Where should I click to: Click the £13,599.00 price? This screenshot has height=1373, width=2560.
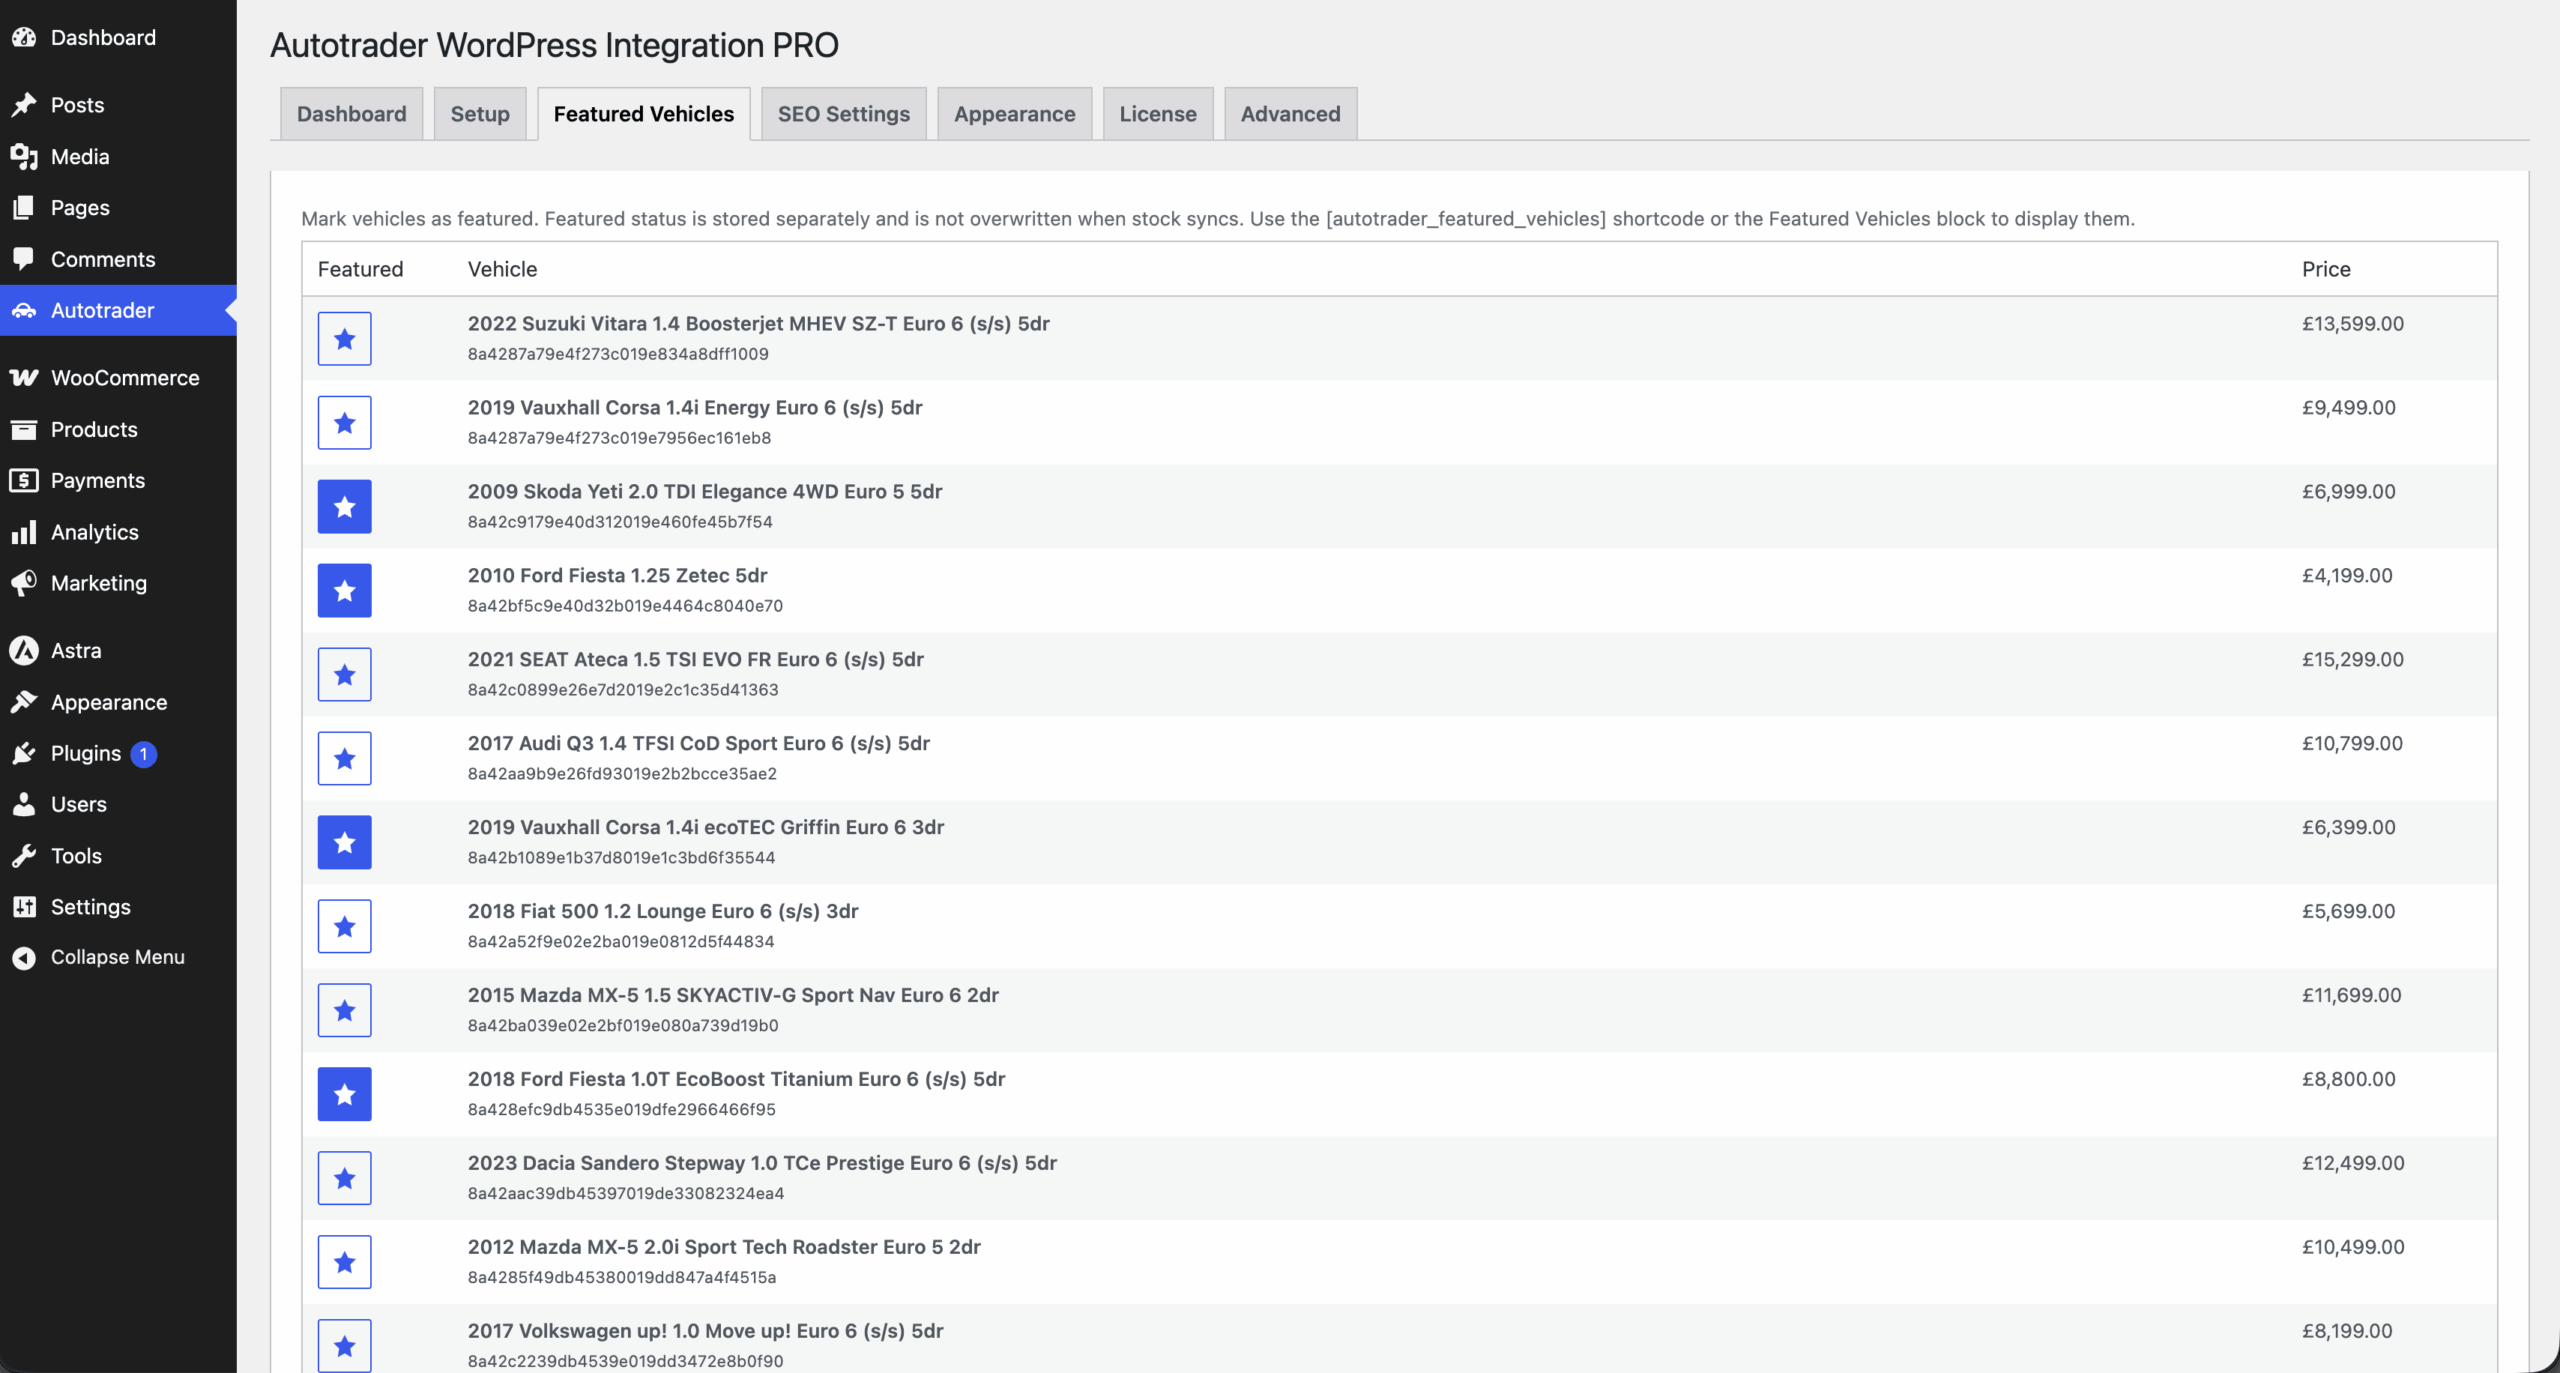[2353, 324]
